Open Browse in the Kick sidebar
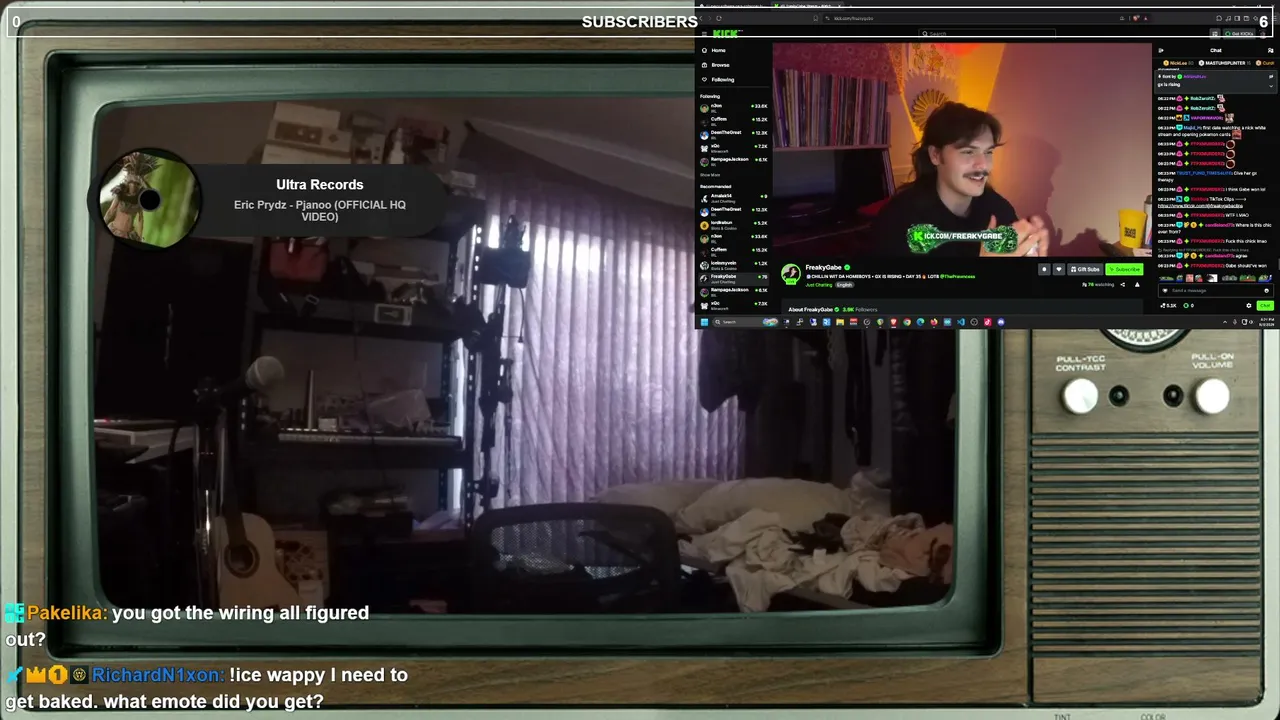 [718, 65]
